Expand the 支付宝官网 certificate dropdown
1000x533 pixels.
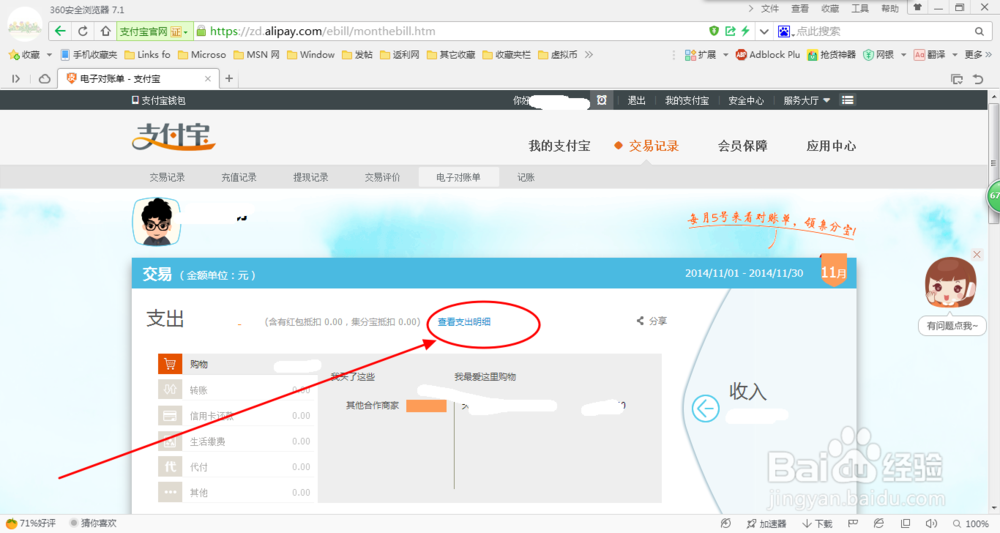point(186,31)
